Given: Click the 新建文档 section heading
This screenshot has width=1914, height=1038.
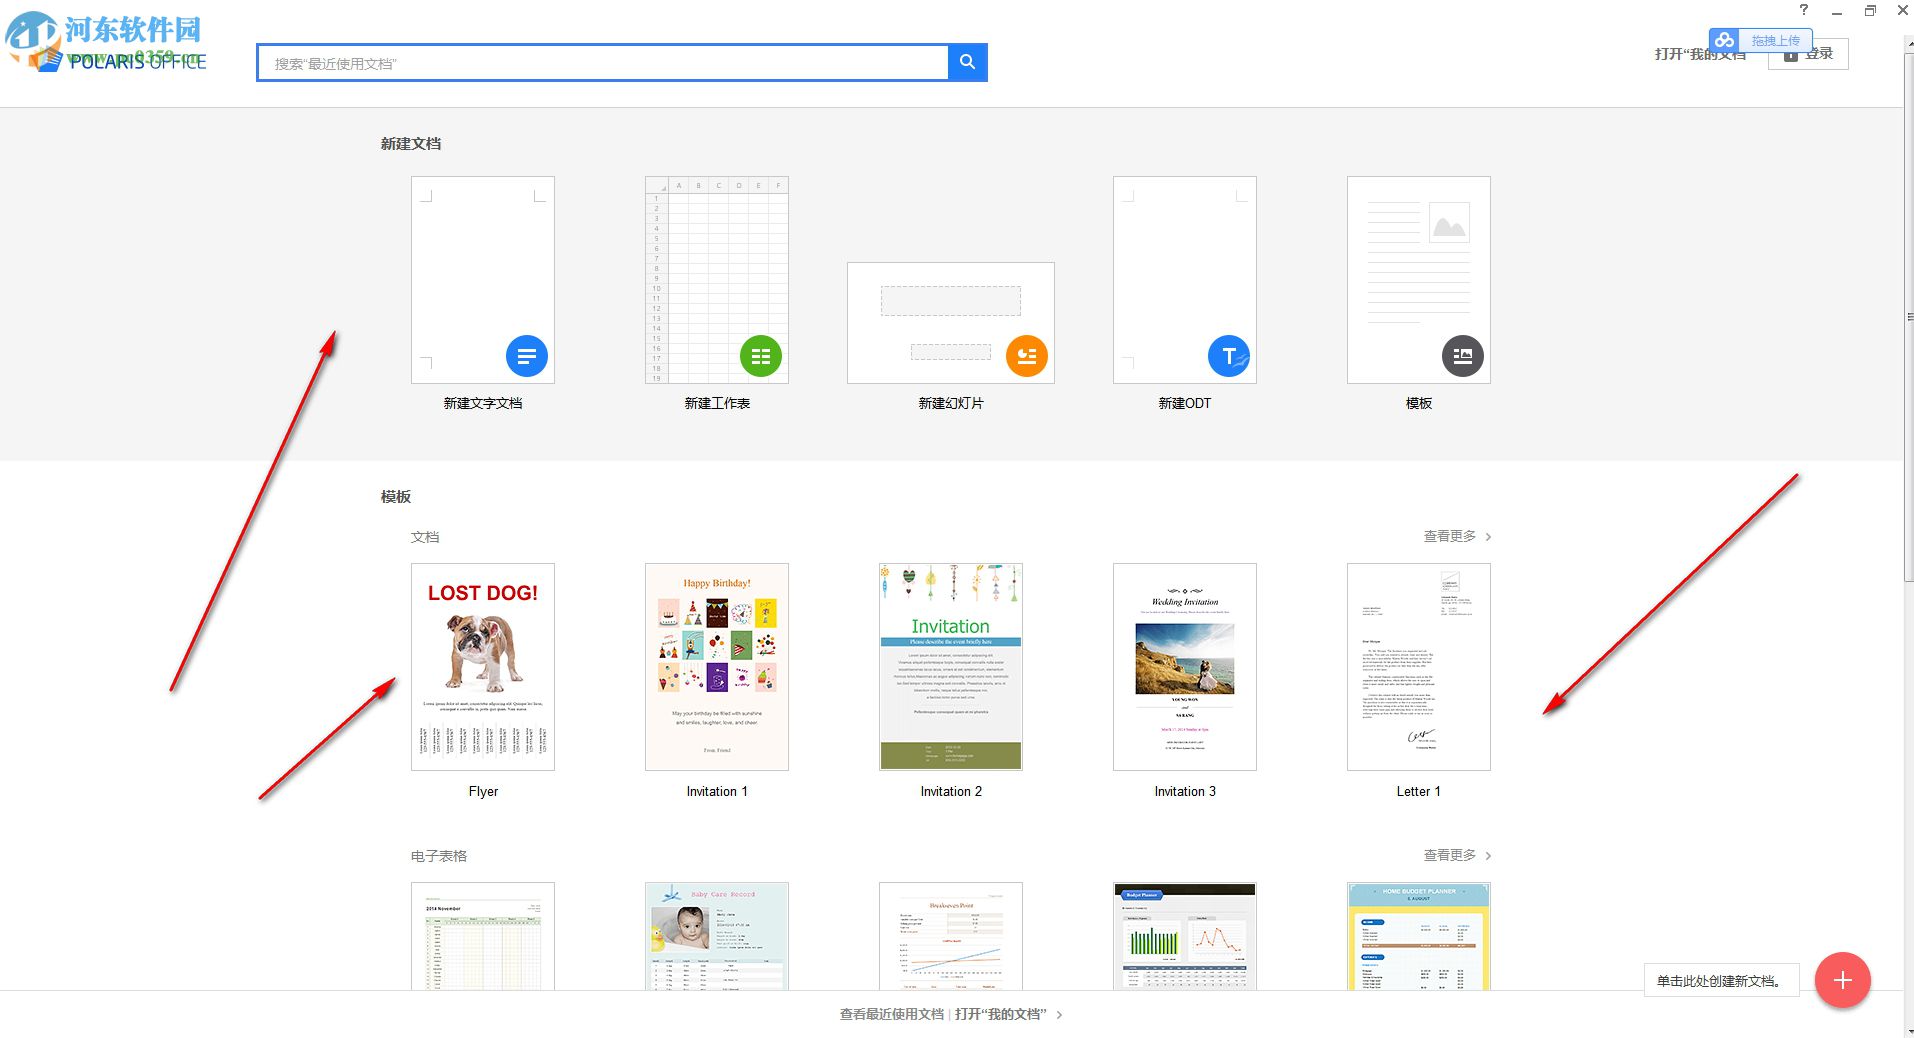Looking at the screenshot, I should coord(411,144).
